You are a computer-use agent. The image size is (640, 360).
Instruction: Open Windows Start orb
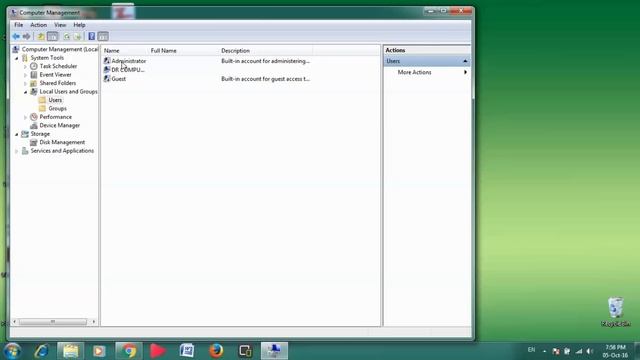[x=12, y=351]
